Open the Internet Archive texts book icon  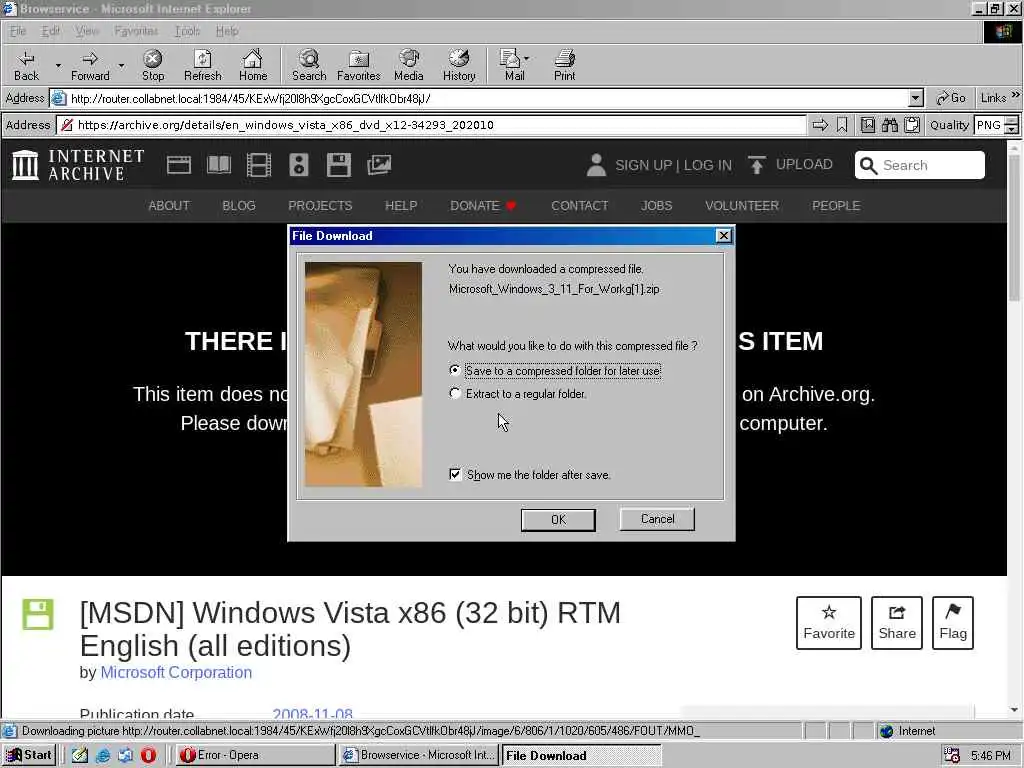coord(219,165)
